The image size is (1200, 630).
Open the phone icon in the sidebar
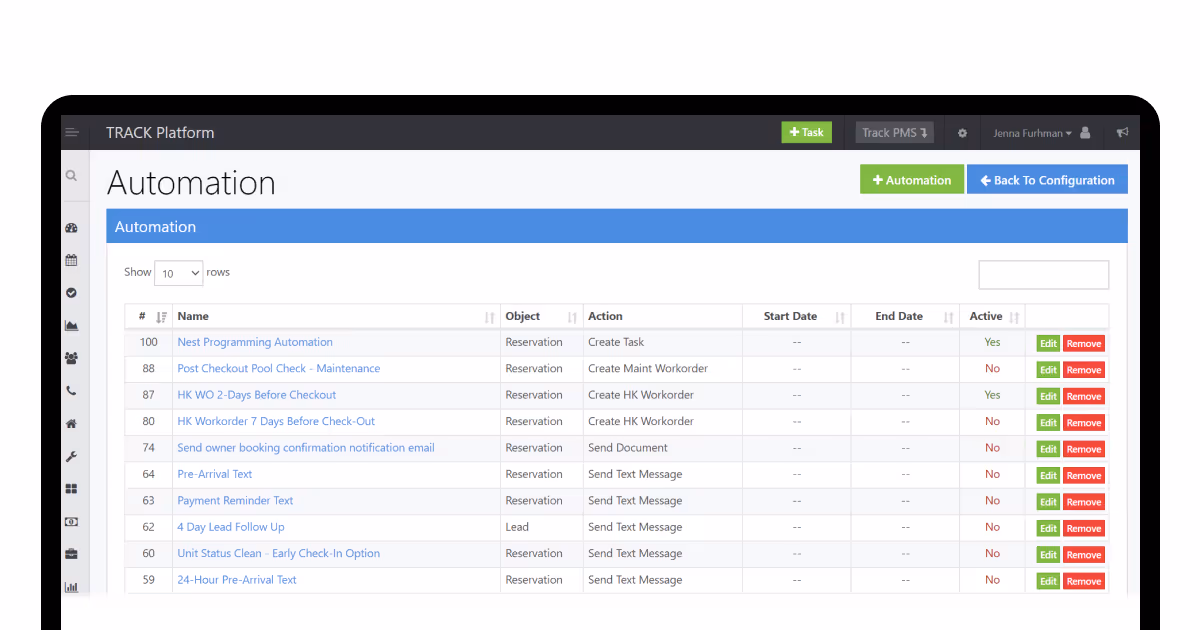(71, 391)
